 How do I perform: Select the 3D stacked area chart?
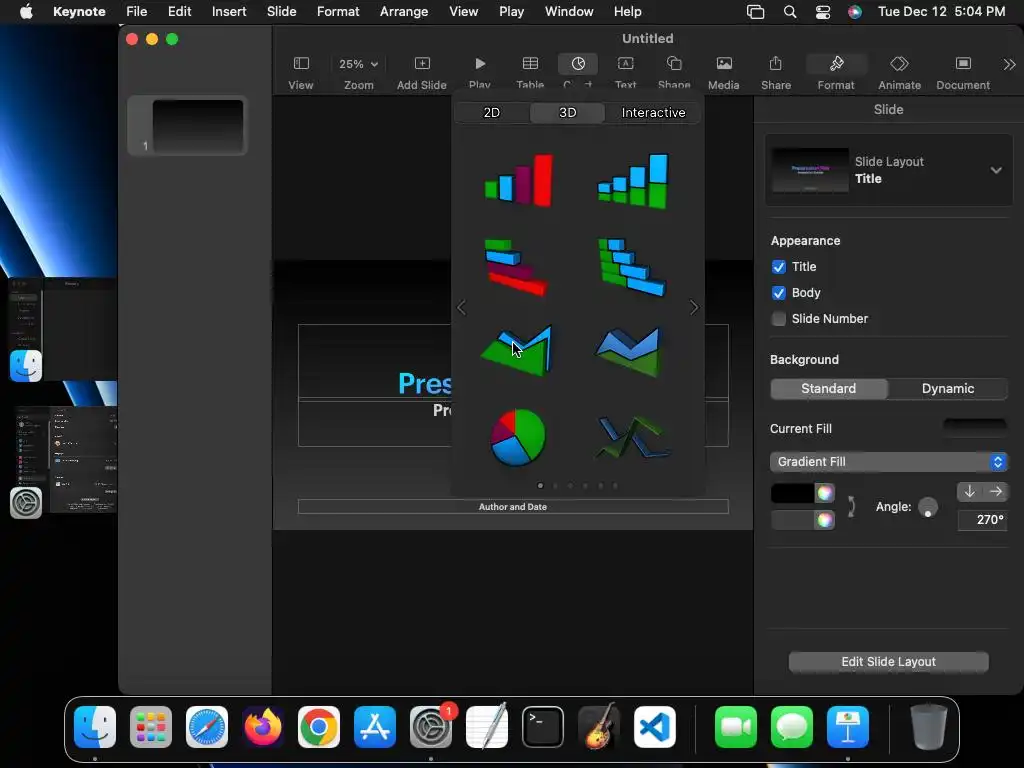tap(629, 351)
